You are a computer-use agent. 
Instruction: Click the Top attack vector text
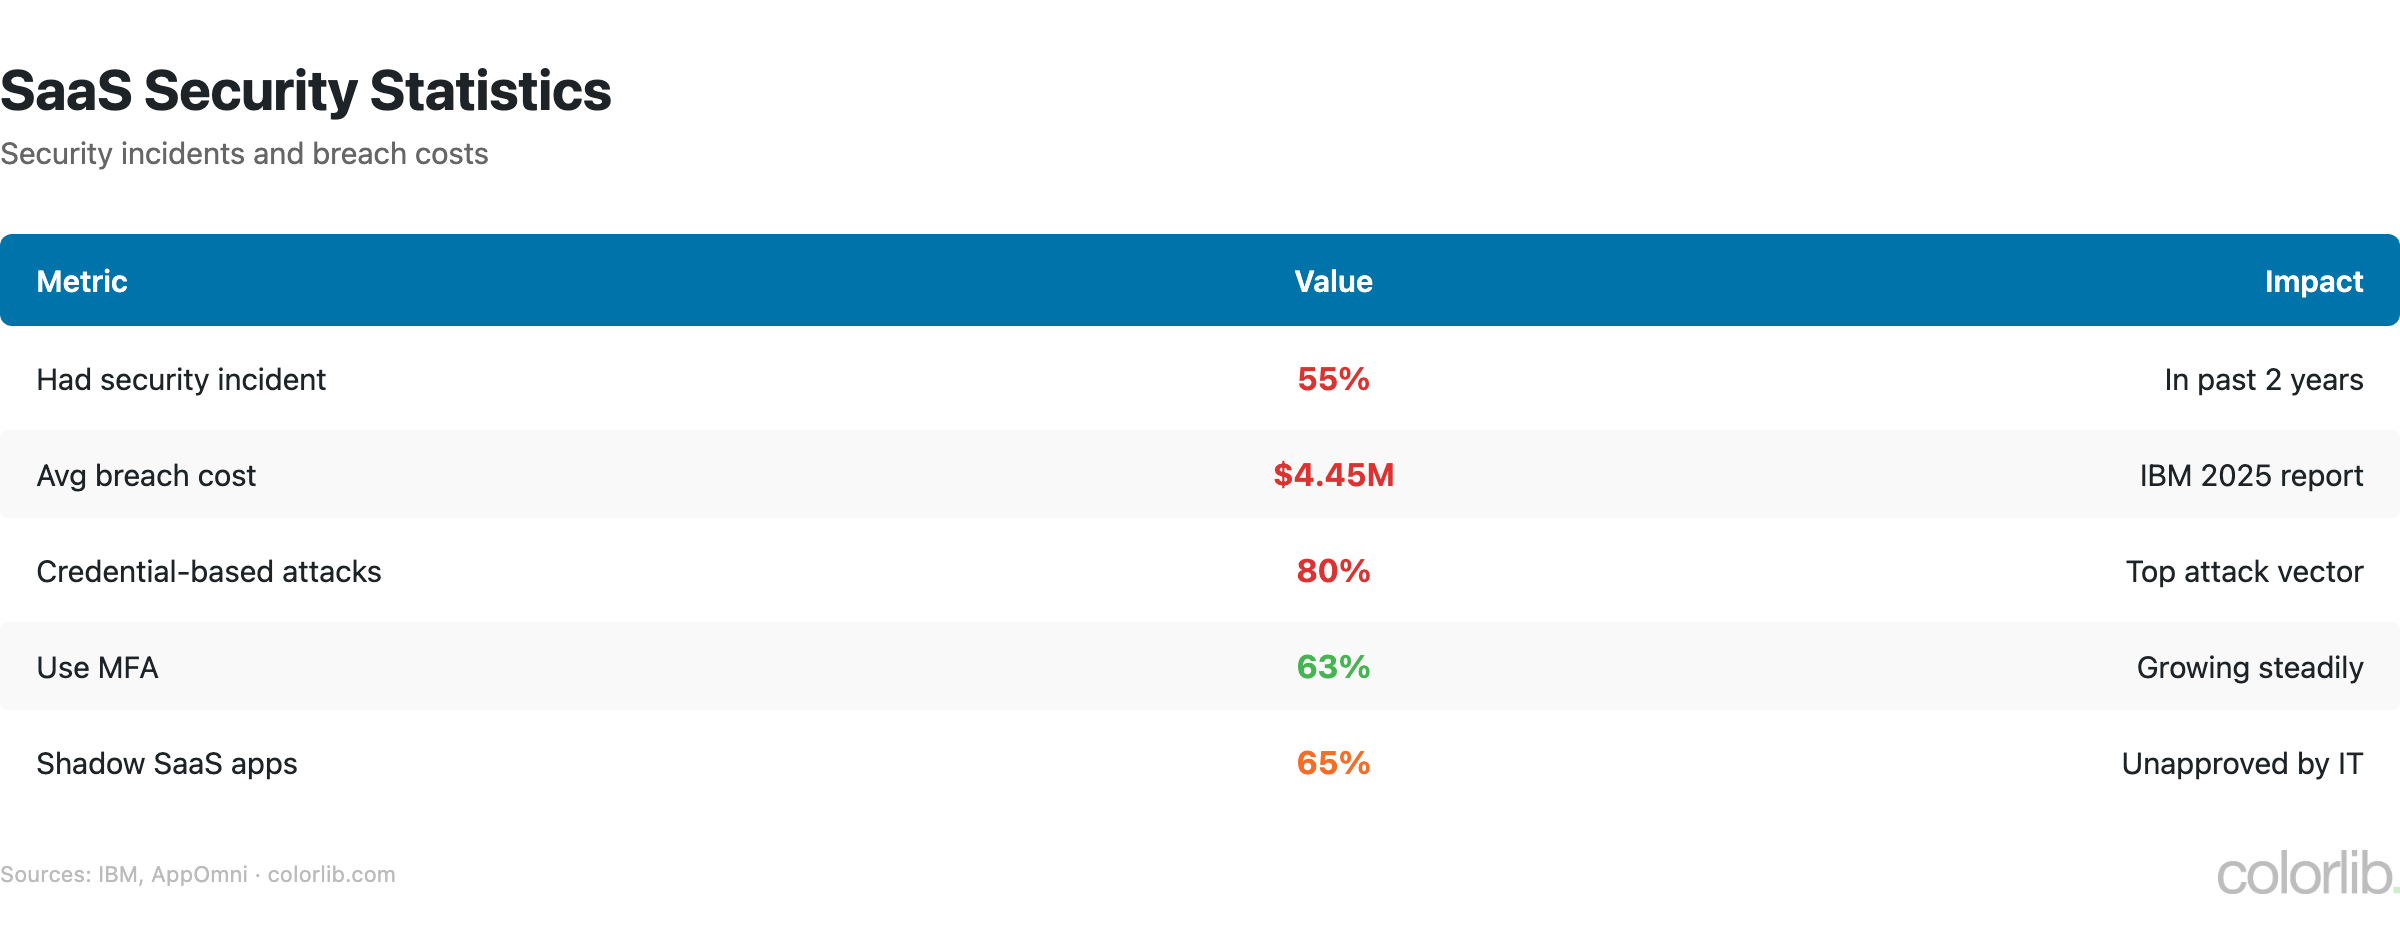[2244, 572]
